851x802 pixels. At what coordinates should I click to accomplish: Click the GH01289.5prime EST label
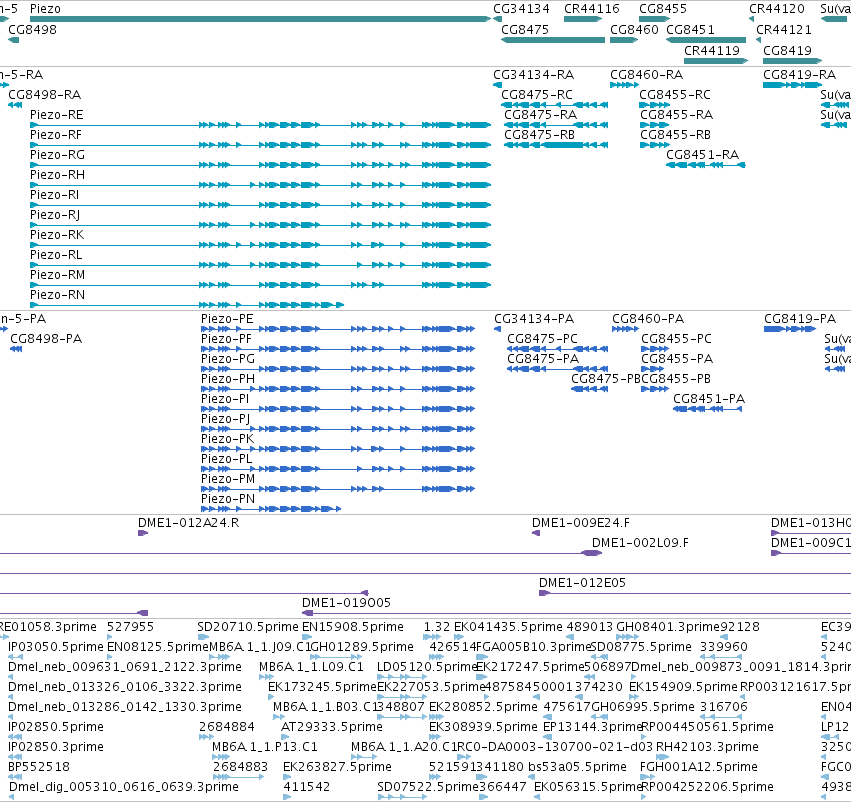point(362,647)
